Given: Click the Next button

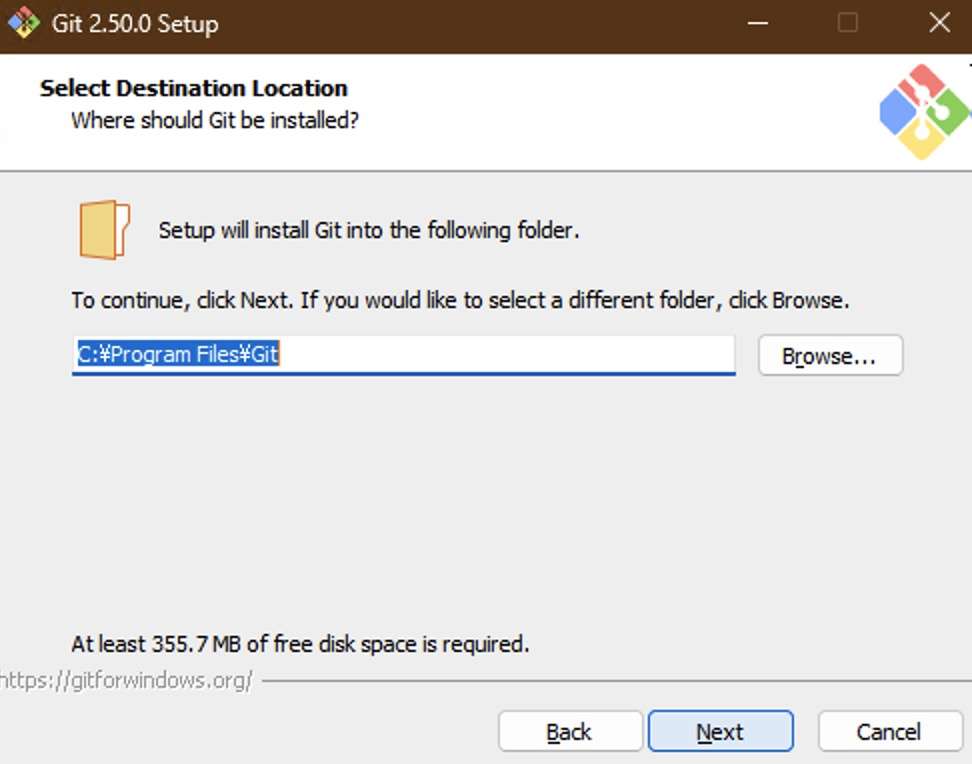Looking at the screenshot, I should tap(720, 731).
